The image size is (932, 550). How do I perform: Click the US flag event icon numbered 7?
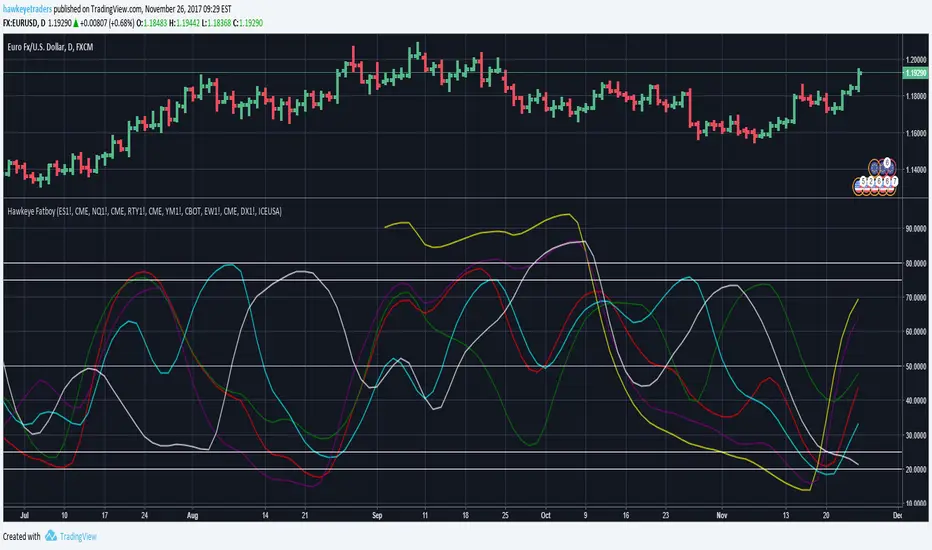pyautogui.click(x=891, y=186)
